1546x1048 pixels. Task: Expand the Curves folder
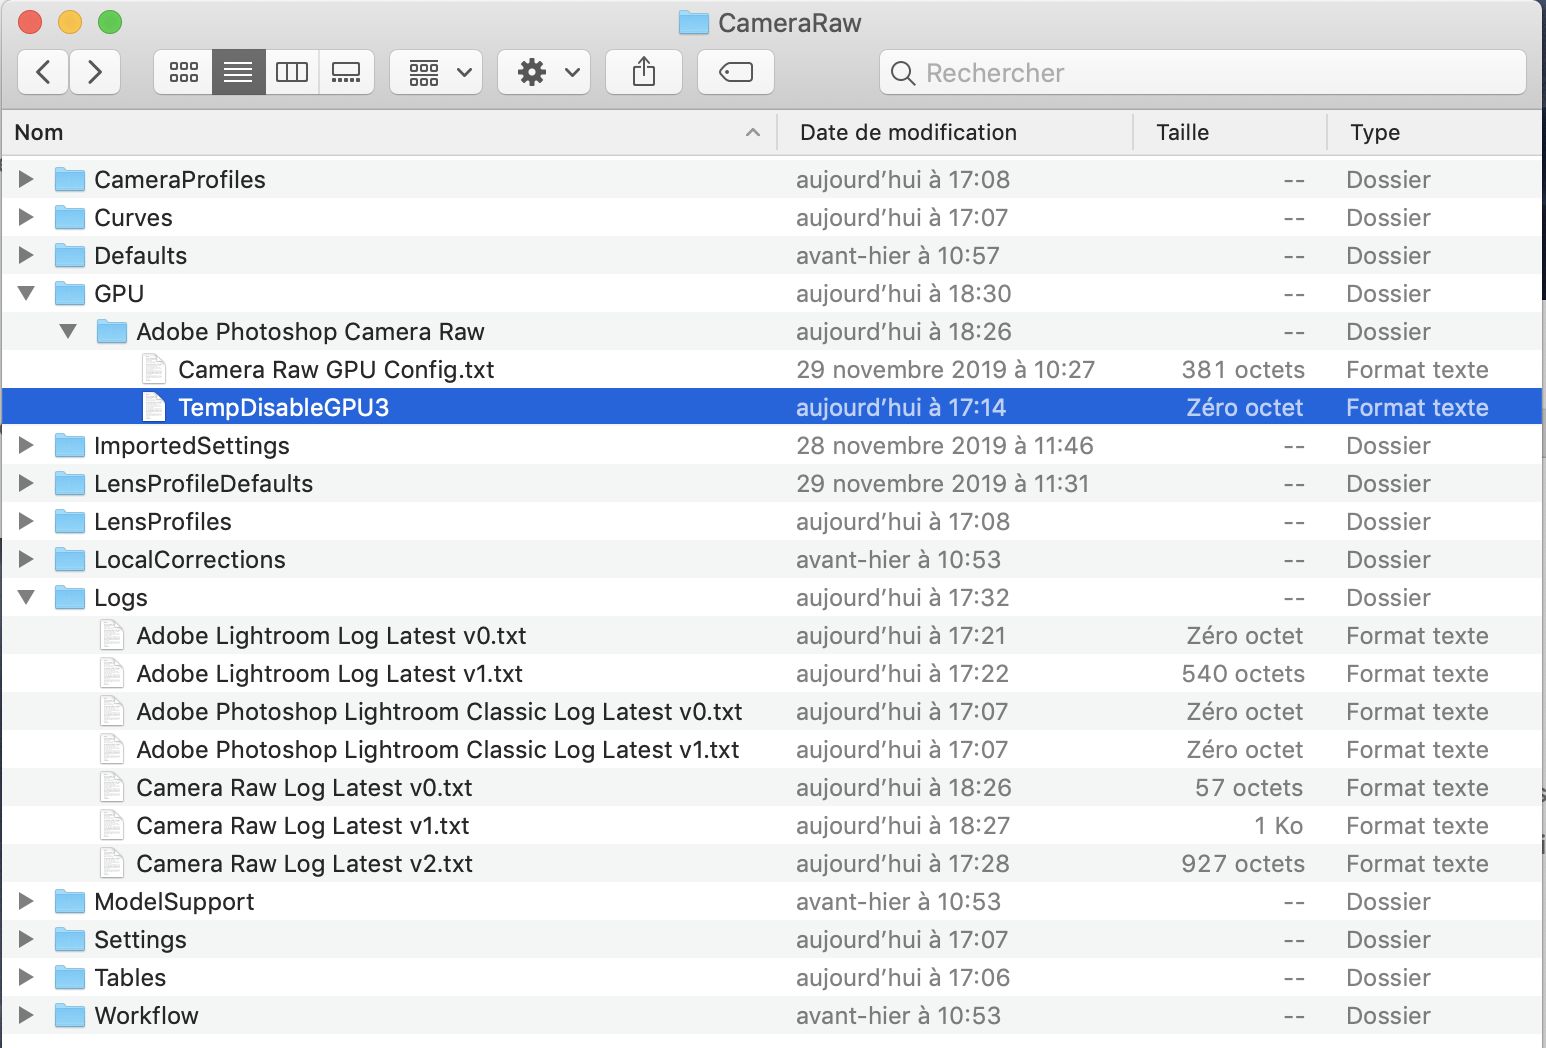[x=26, y=217]
